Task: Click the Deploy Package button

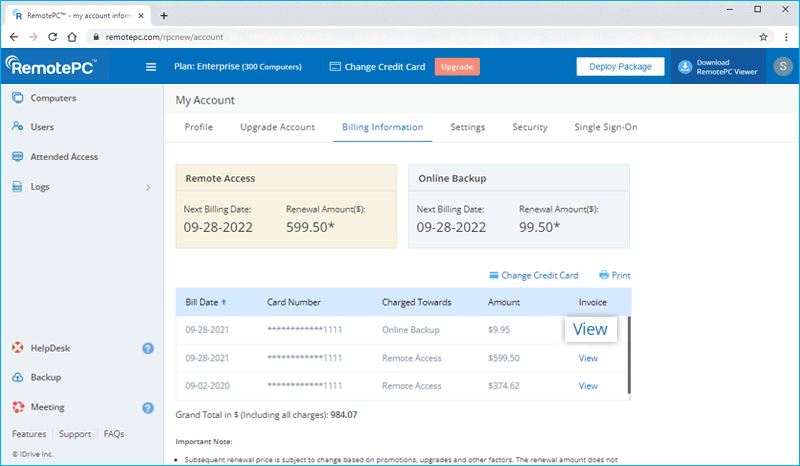Action: tap(620, 66)
